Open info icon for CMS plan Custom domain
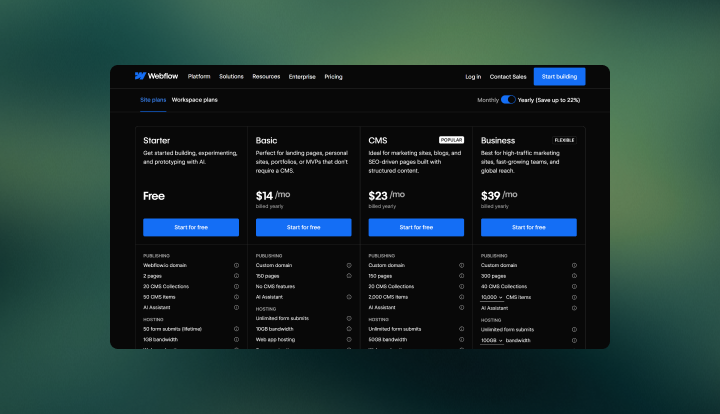Viewport: 720px width, 414px height. (461, 265)
